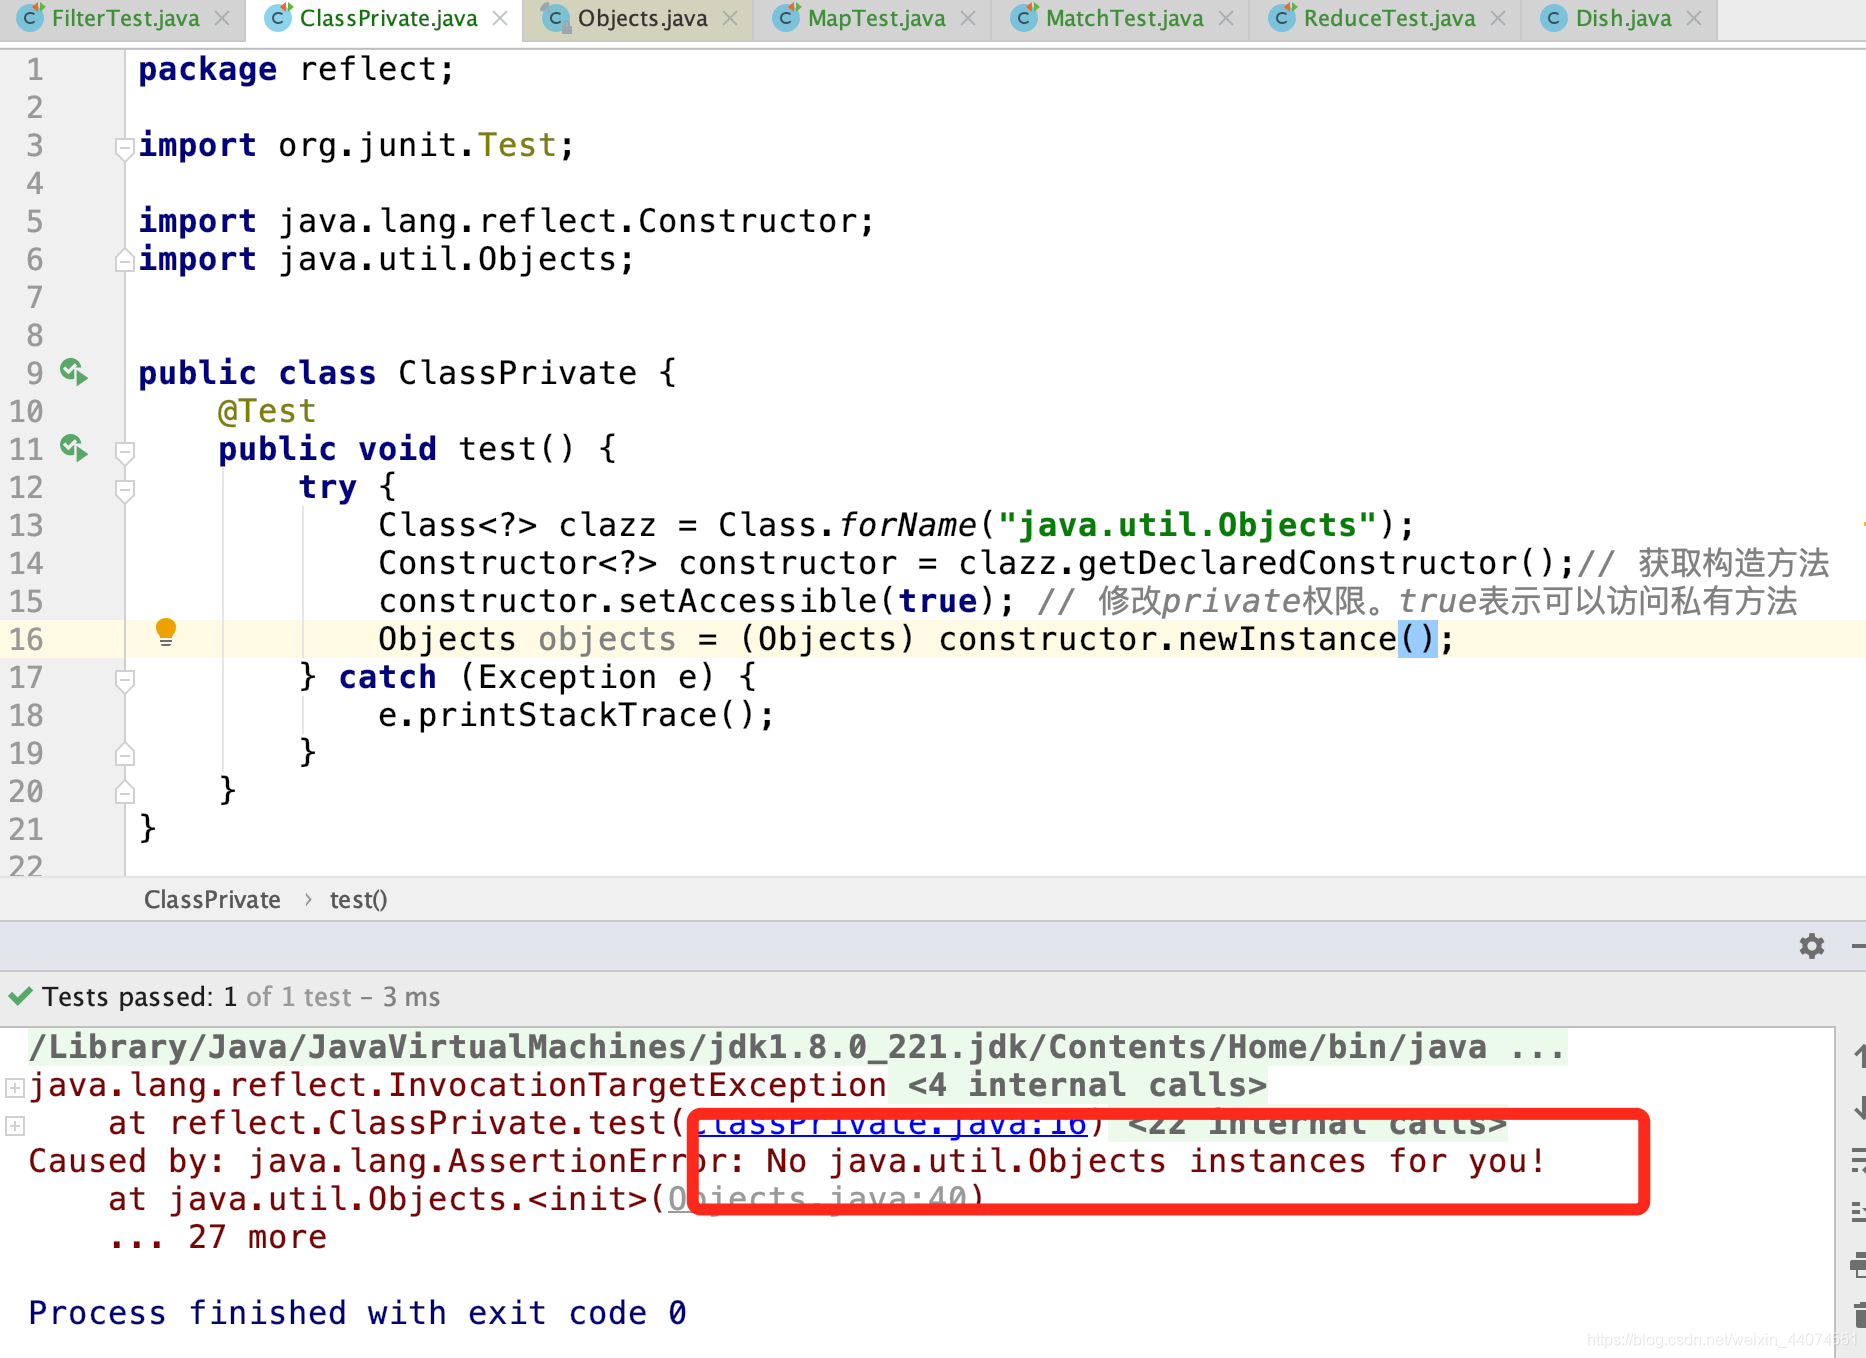Click the MatchTest.java tab file icon
This screenshot has width=1866, height=1358.
pos(1024,17)
